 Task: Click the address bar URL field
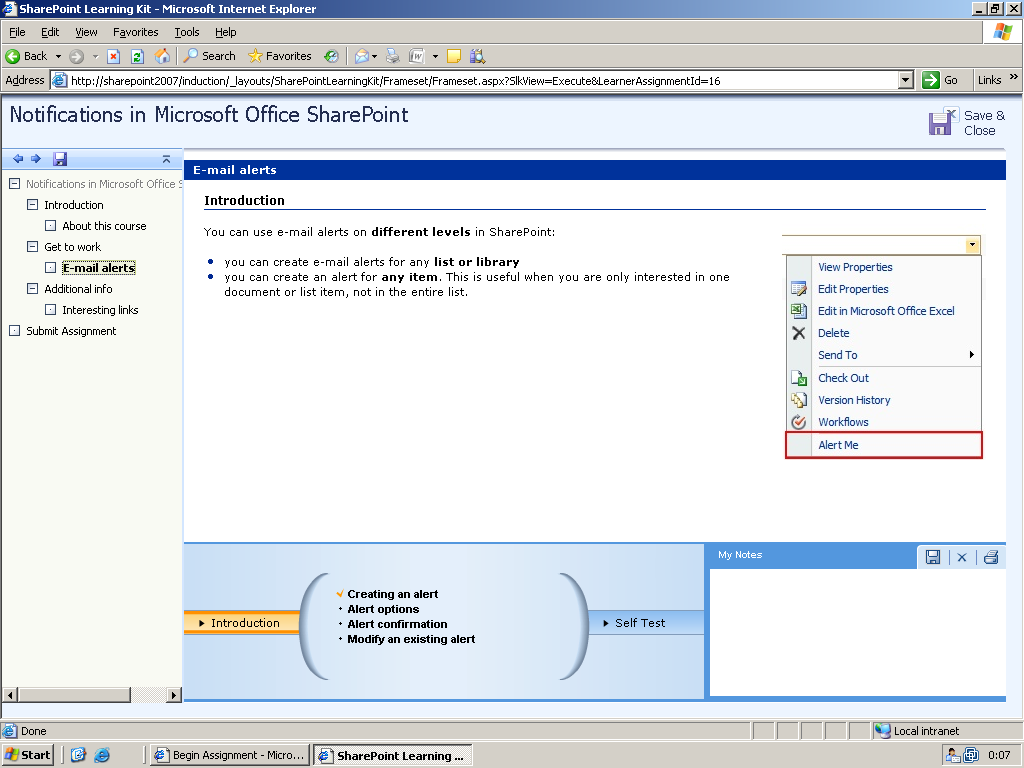click(475, 80)
